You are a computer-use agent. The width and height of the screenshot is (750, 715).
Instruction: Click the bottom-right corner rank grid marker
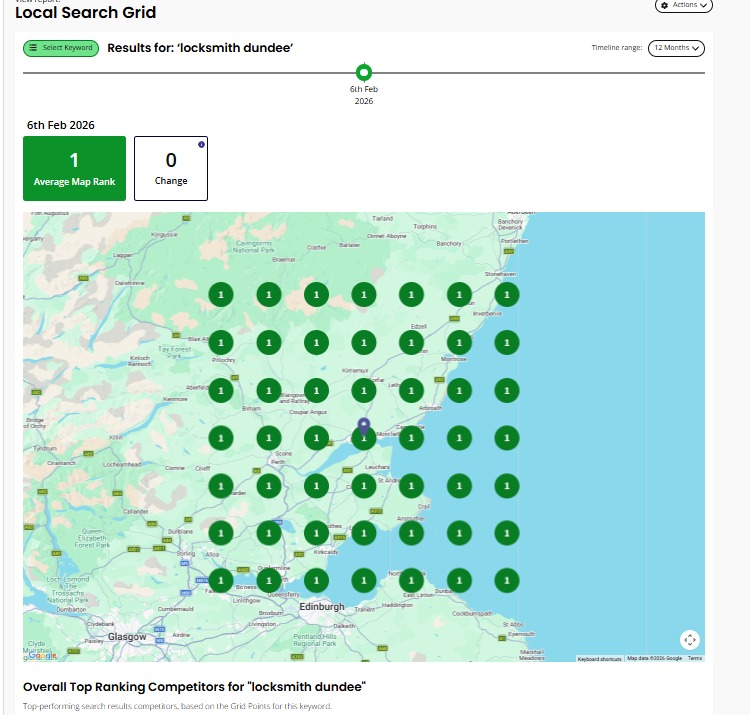coord(507,581)
